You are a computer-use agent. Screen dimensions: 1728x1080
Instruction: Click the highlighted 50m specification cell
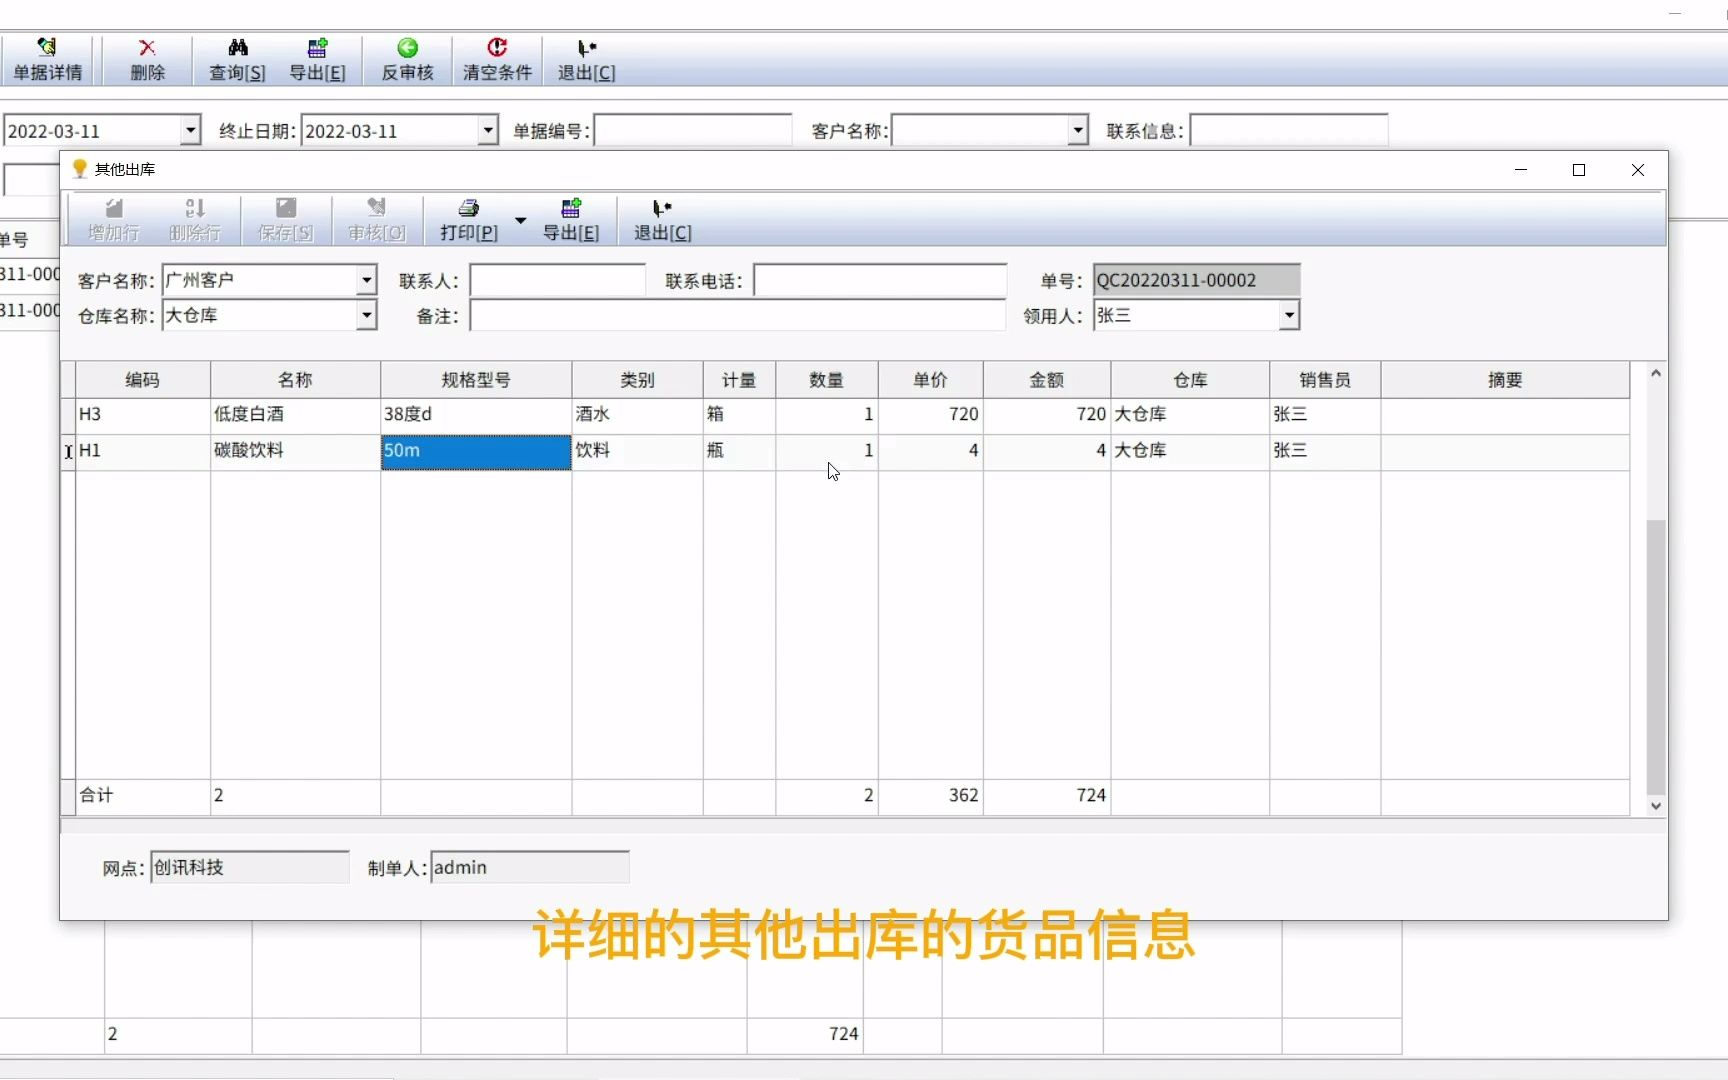[476, 451]
